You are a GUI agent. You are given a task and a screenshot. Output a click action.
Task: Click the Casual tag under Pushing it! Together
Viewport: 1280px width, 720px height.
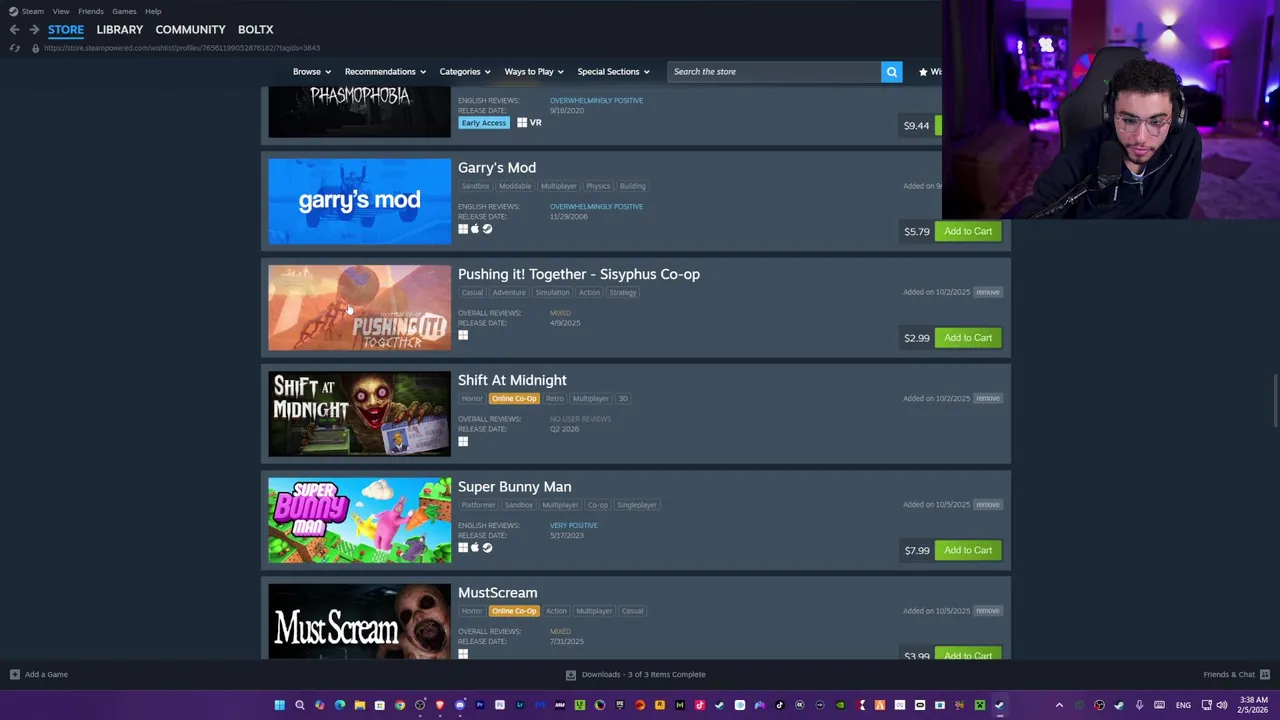(472, 292)
